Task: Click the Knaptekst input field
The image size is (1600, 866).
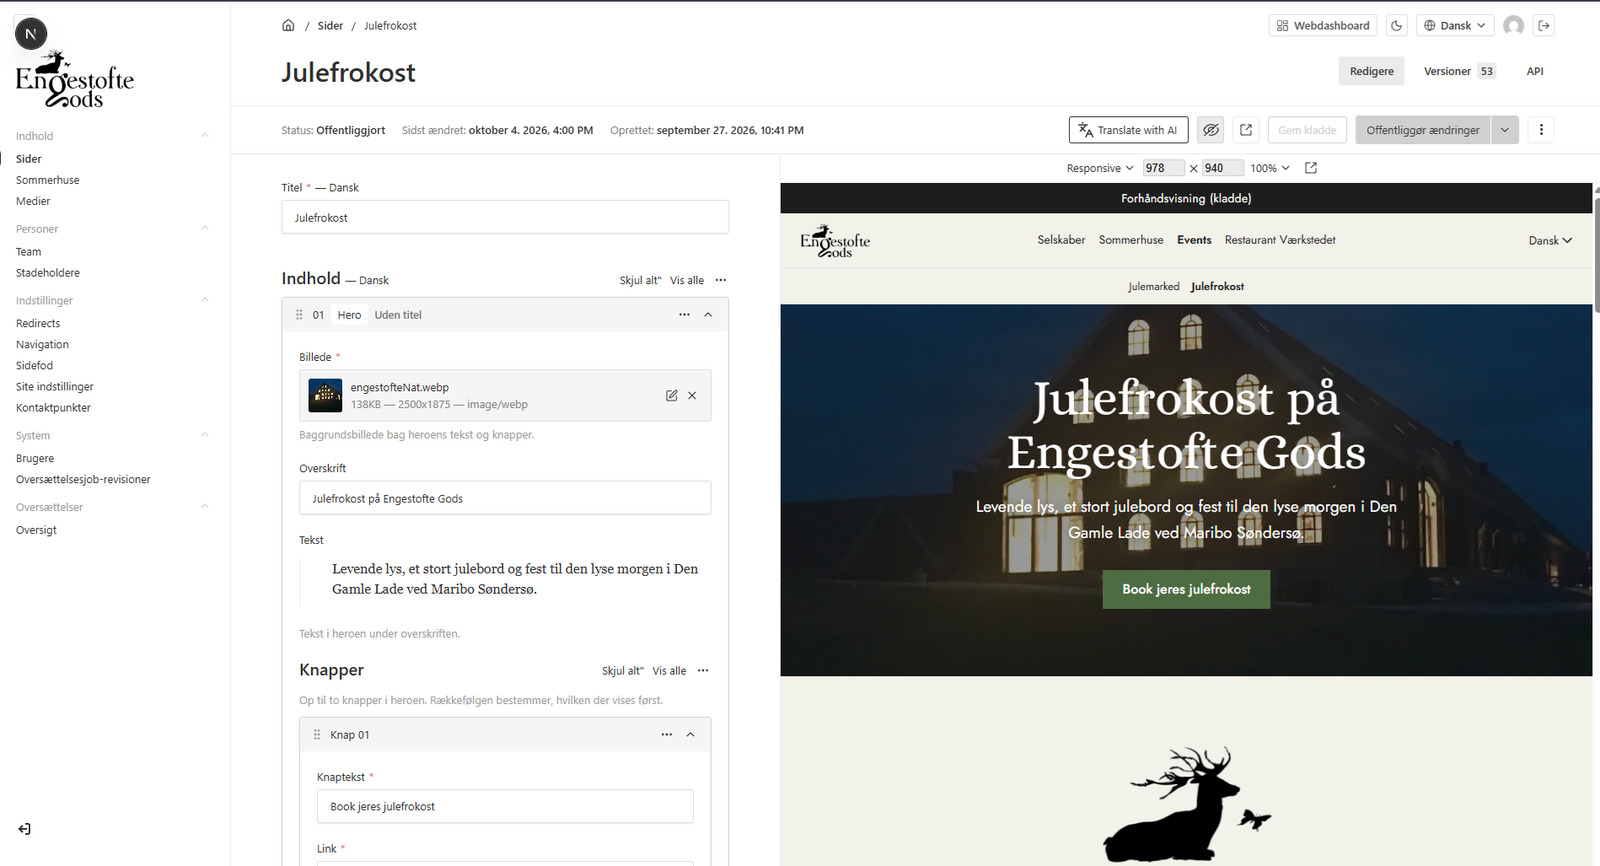Action: point(505,807)
